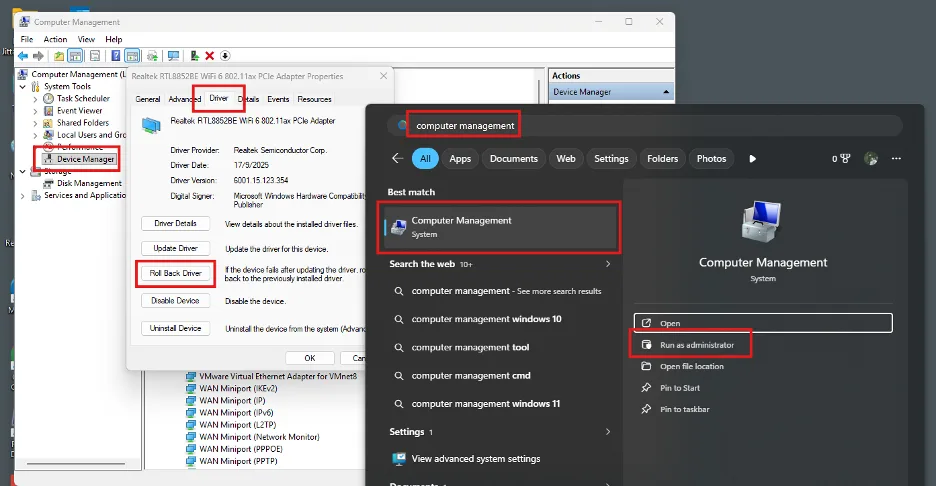
Task: Click the Update Driver button
Action: click(176, 248)
